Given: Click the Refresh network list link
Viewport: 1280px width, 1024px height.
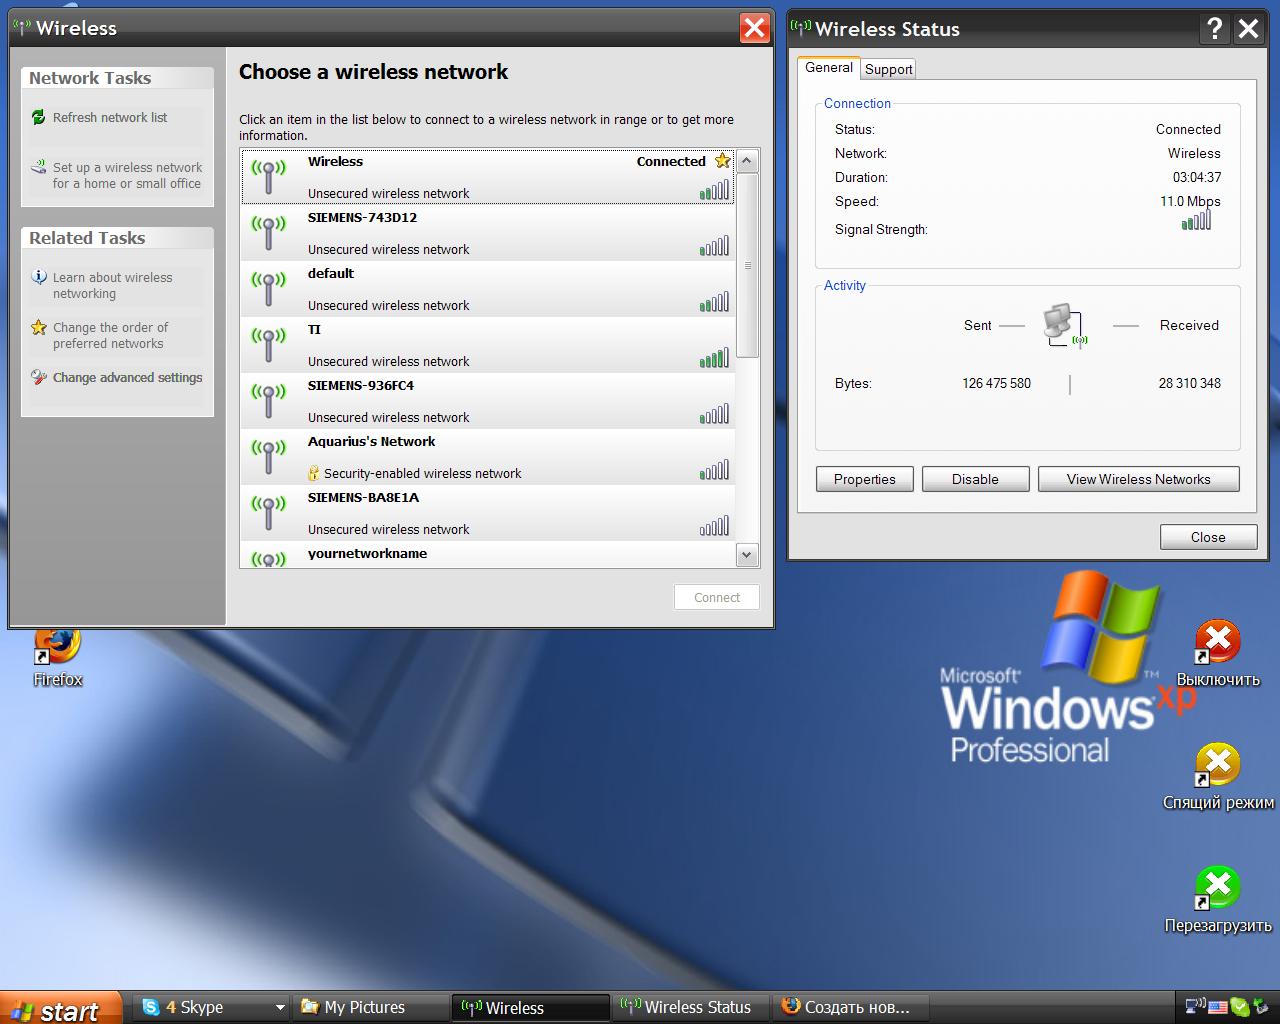Looking at the screenshot, I should [110, 118].
